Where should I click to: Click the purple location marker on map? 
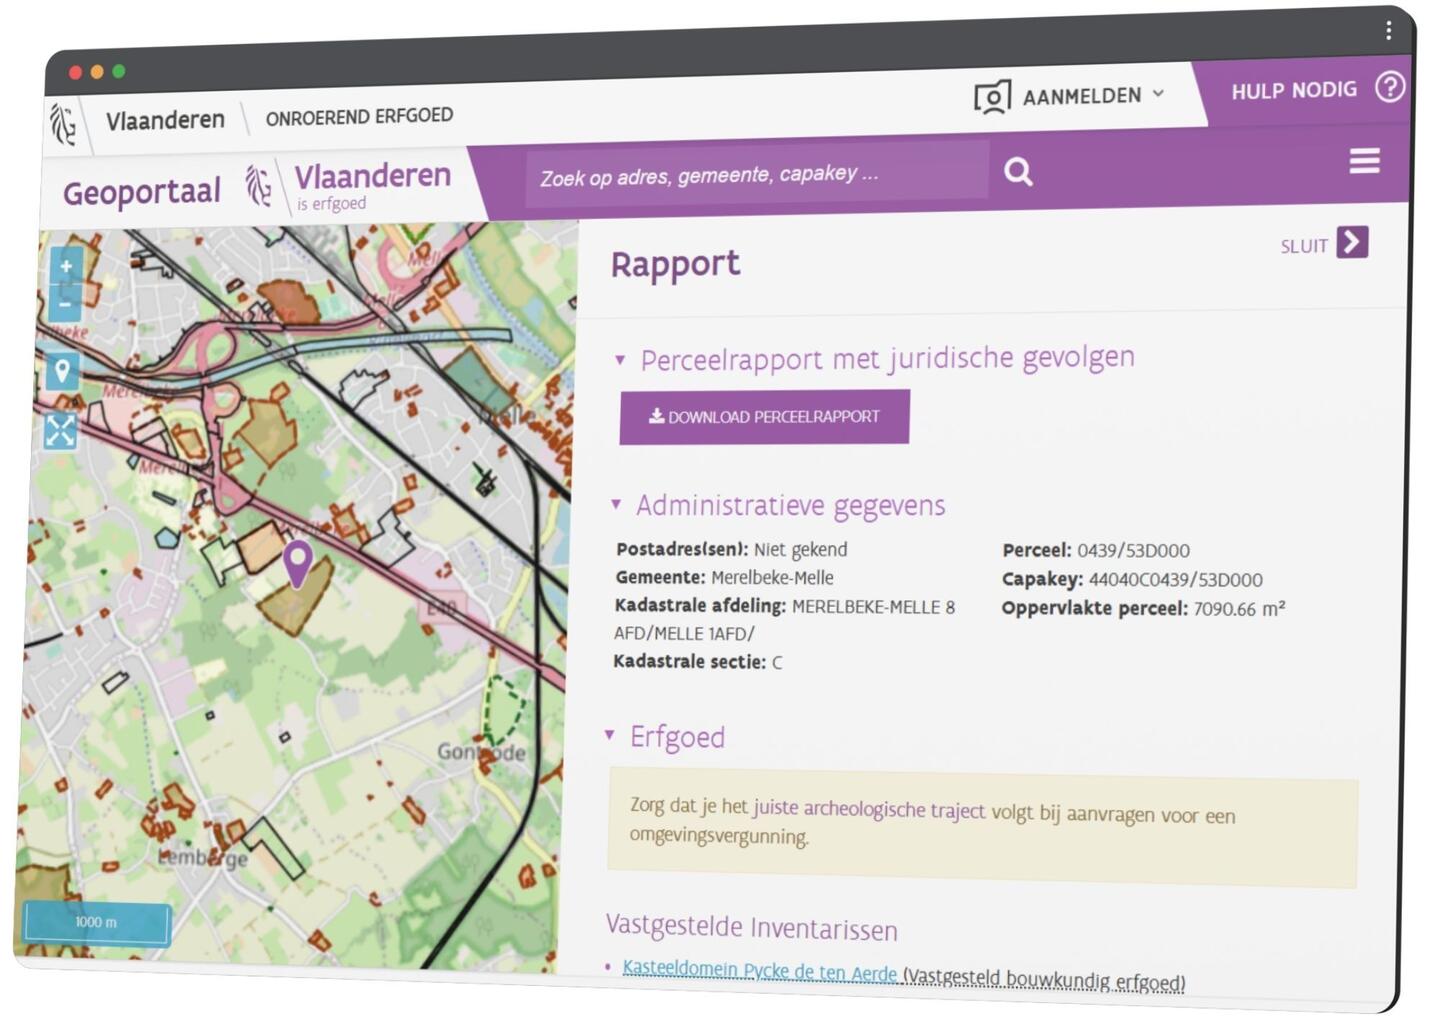pyautogui.click(x=297, y=563)
